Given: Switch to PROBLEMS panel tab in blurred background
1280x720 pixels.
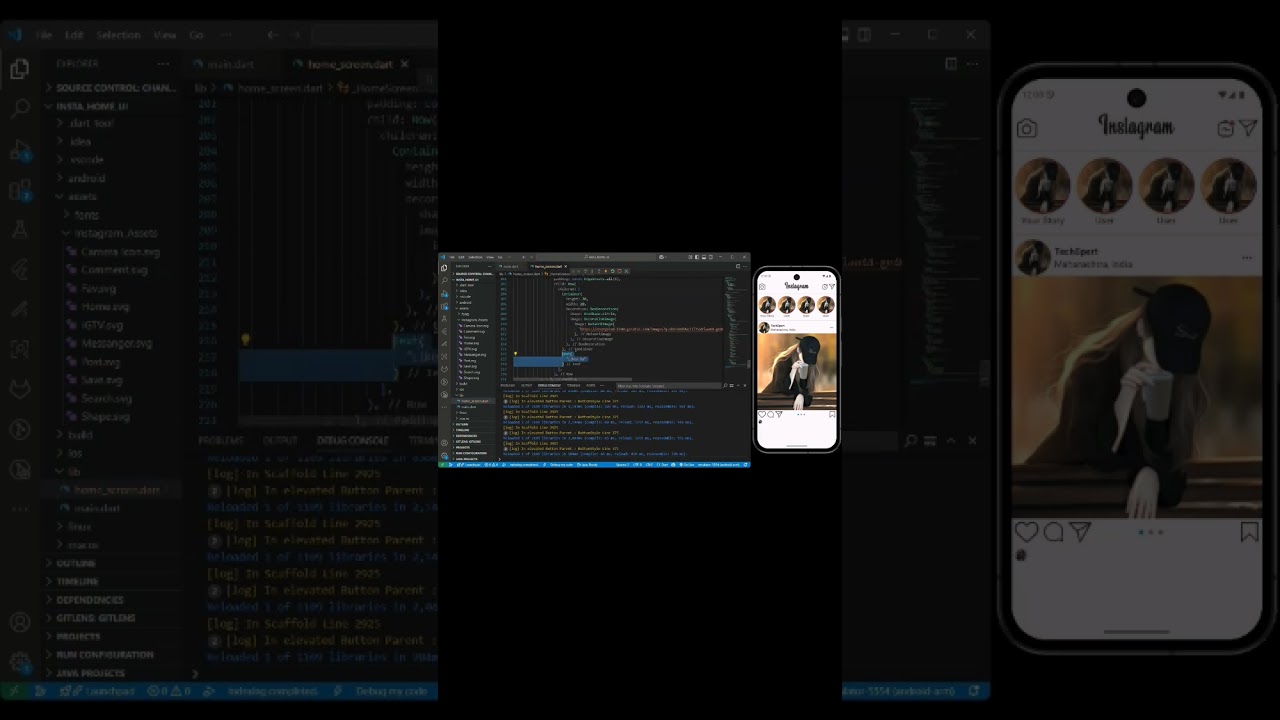Looking at the screenshot, I should point(220,440).
